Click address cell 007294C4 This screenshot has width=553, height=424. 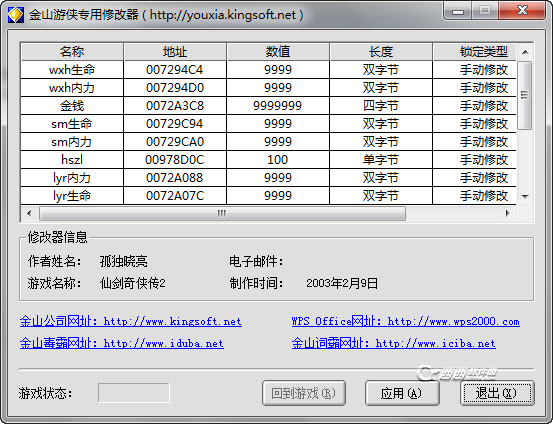tap(175, 69)
